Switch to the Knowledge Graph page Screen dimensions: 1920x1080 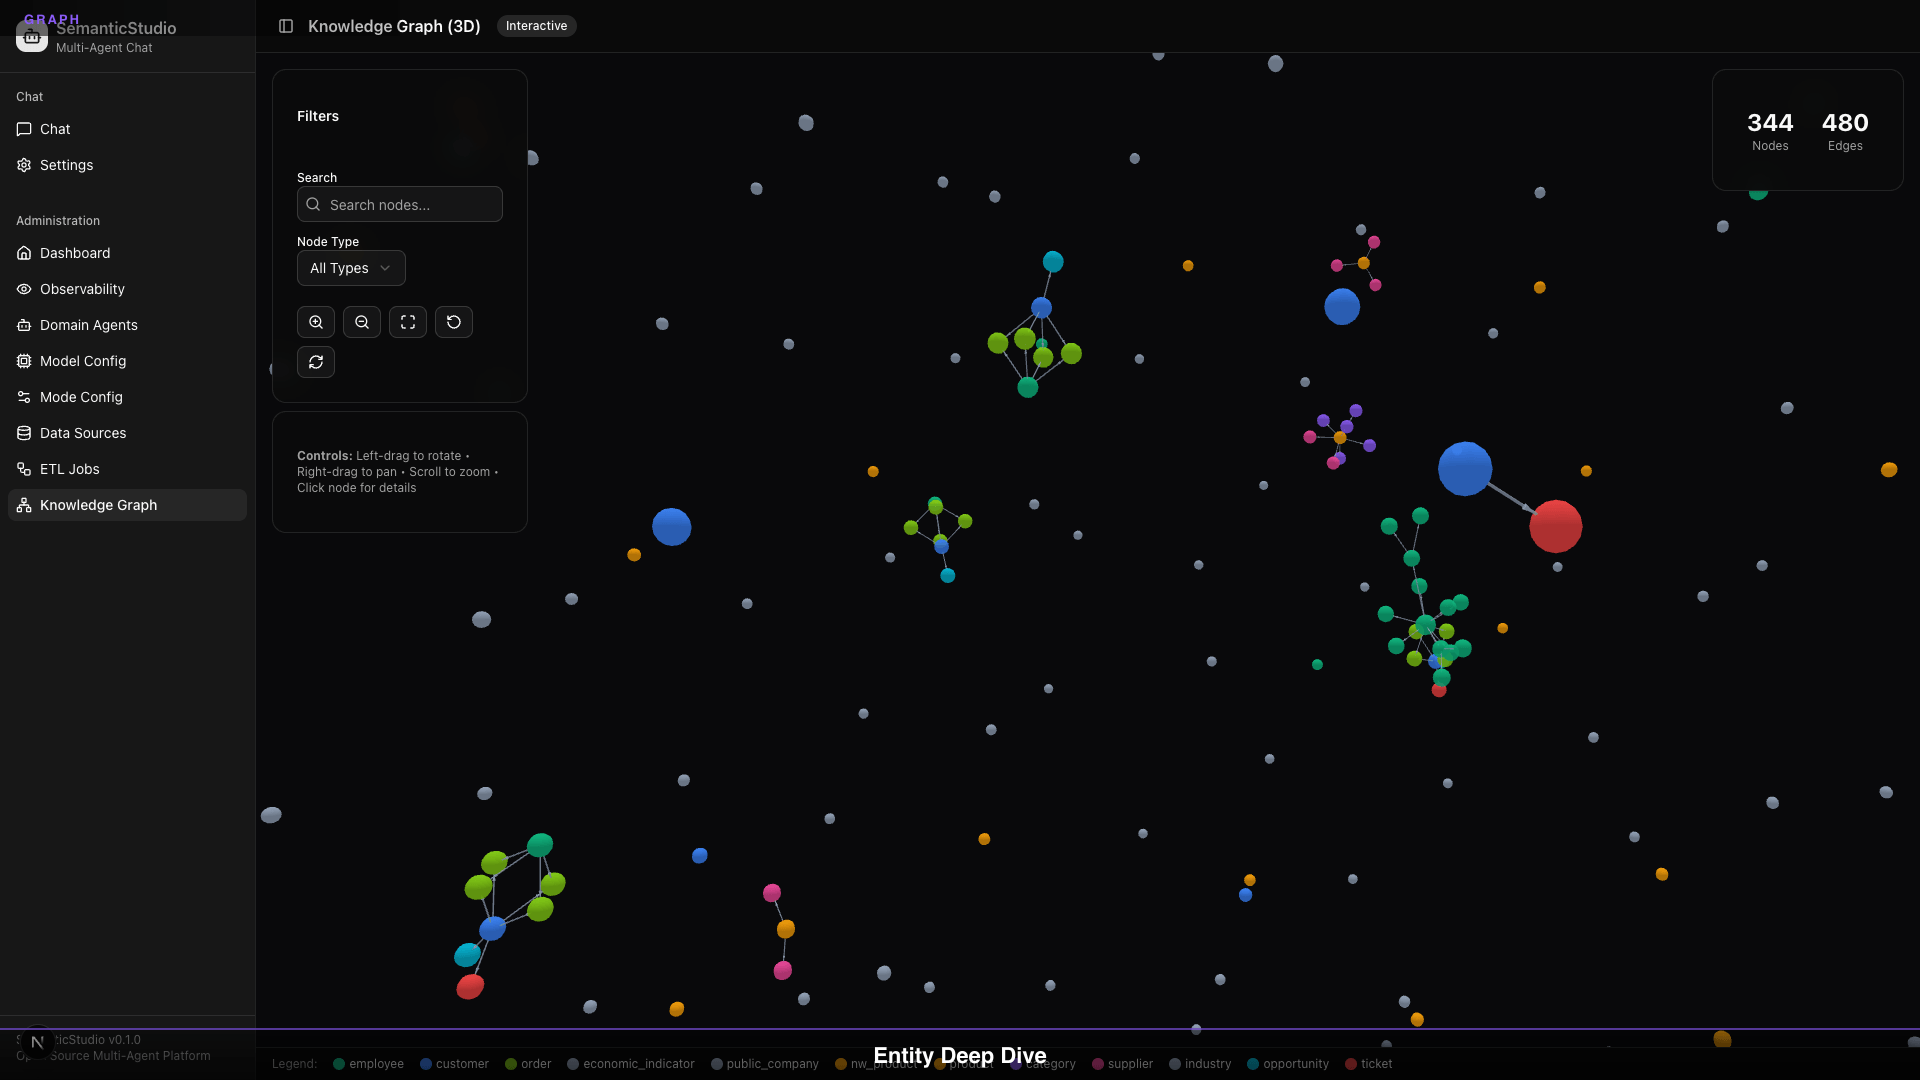pos(98,505)
